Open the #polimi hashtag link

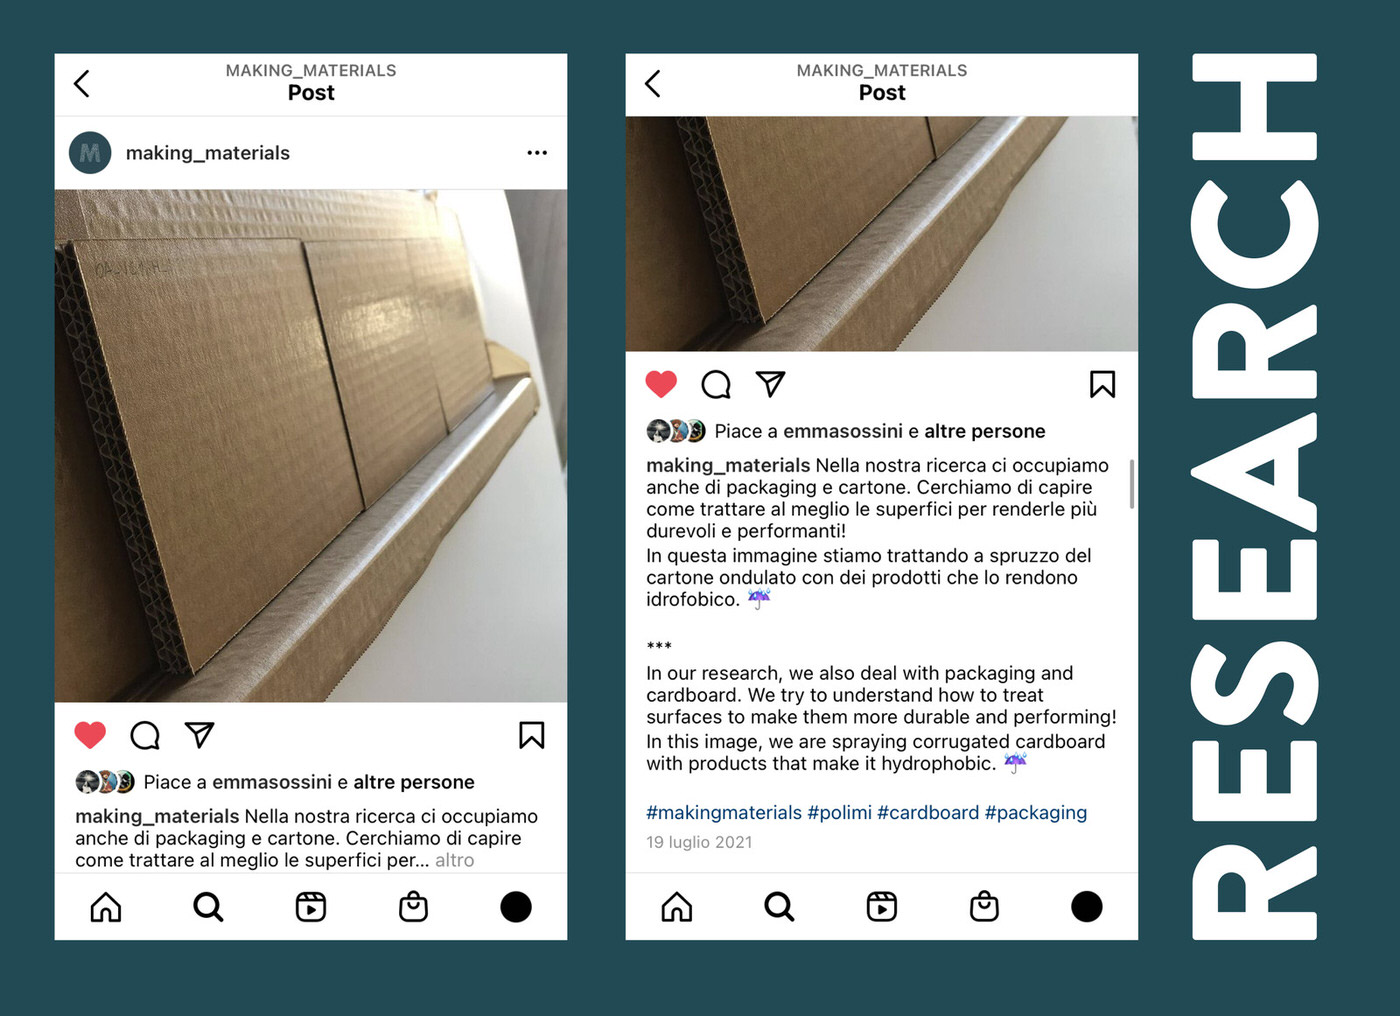tap(839, 812)
